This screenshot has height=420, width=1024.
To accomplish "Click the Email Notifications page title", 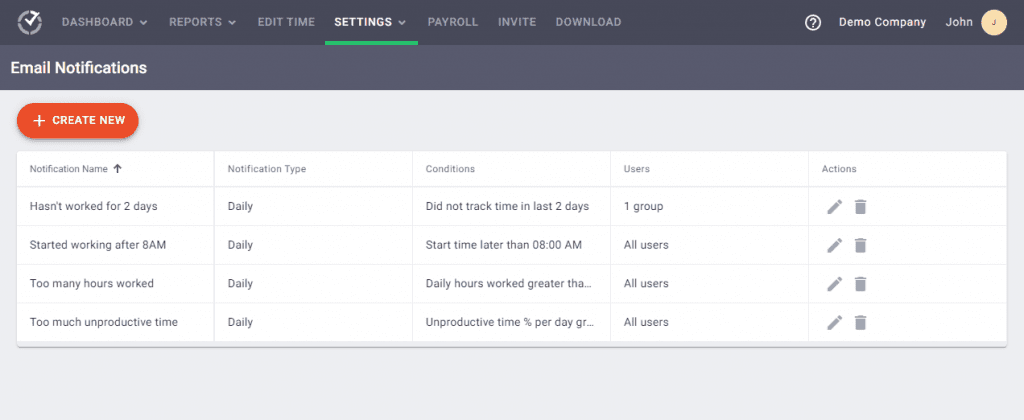I will click(x=78, y=67).
